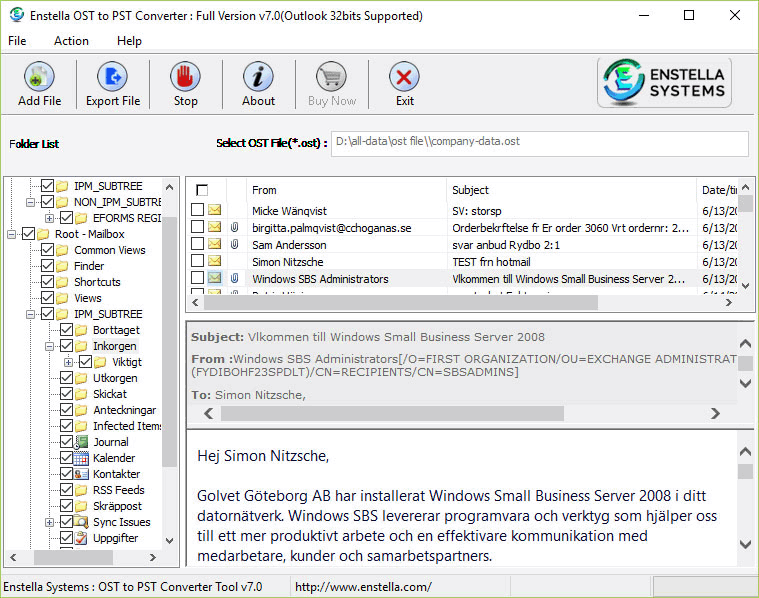
Task: Click the Enstella Systems logo
Action: 664,83
